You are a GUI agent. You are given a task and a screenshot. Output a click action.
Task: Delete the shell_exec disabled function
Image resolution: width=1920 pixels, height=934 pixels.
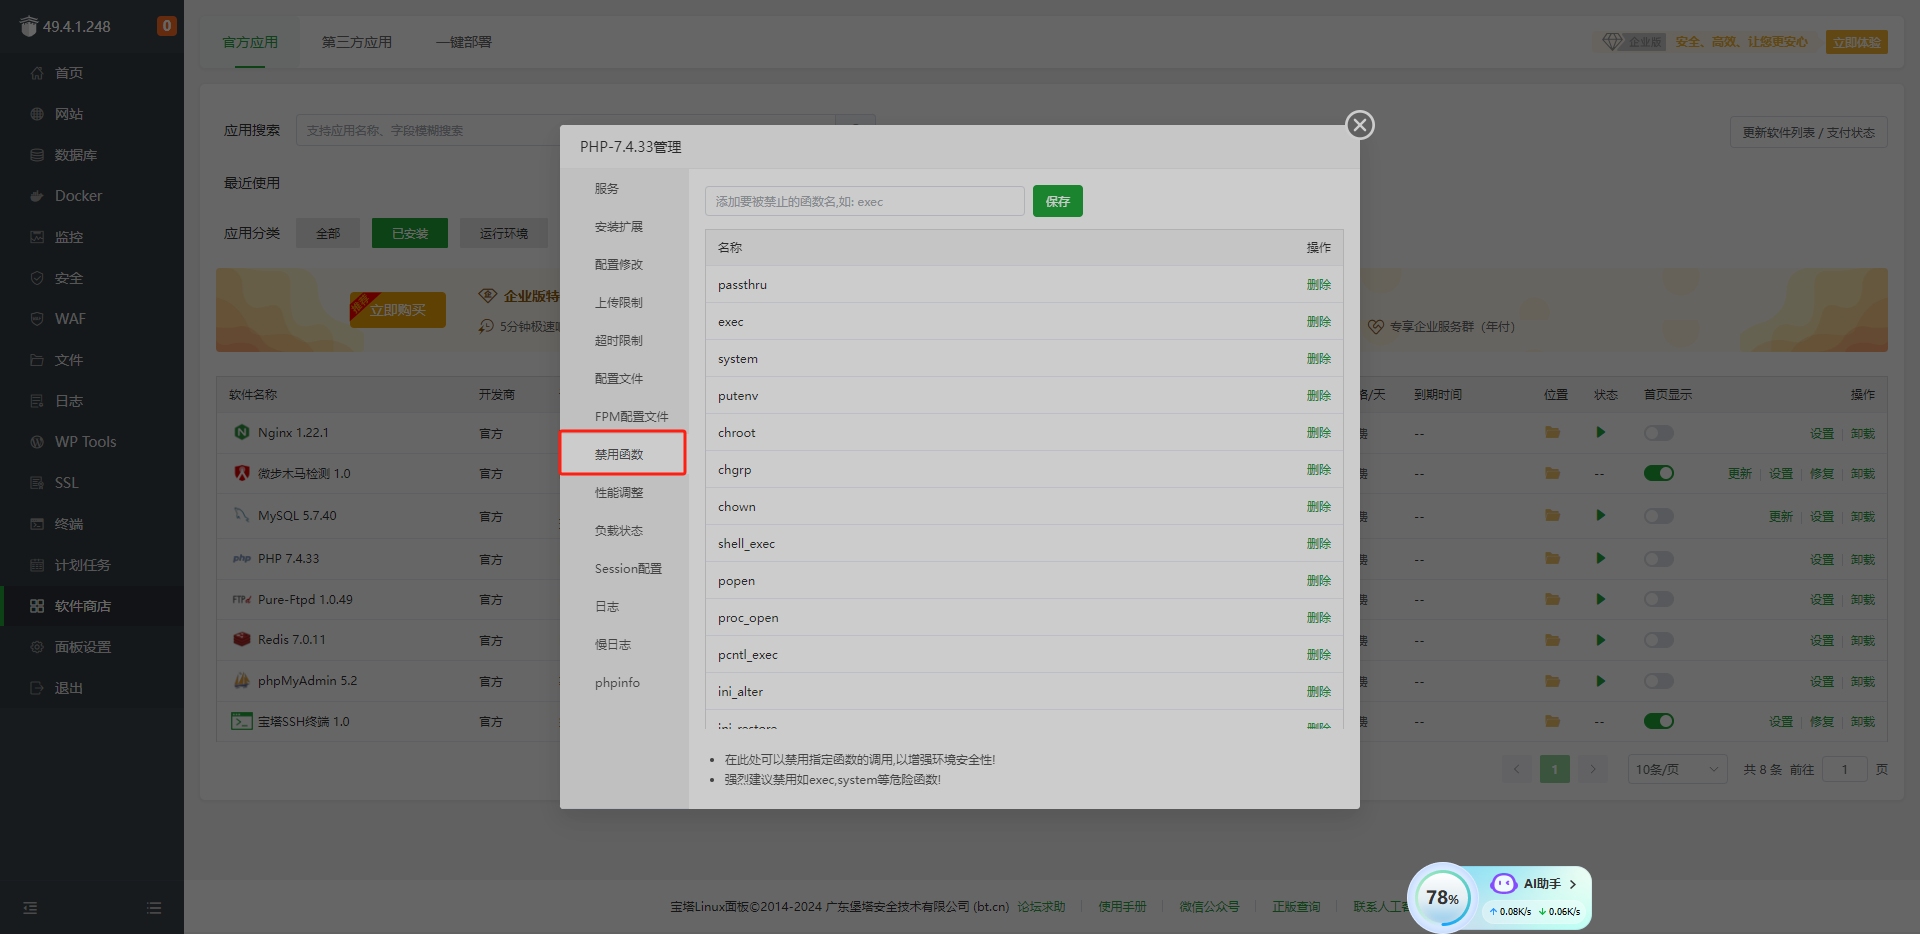1318,544
